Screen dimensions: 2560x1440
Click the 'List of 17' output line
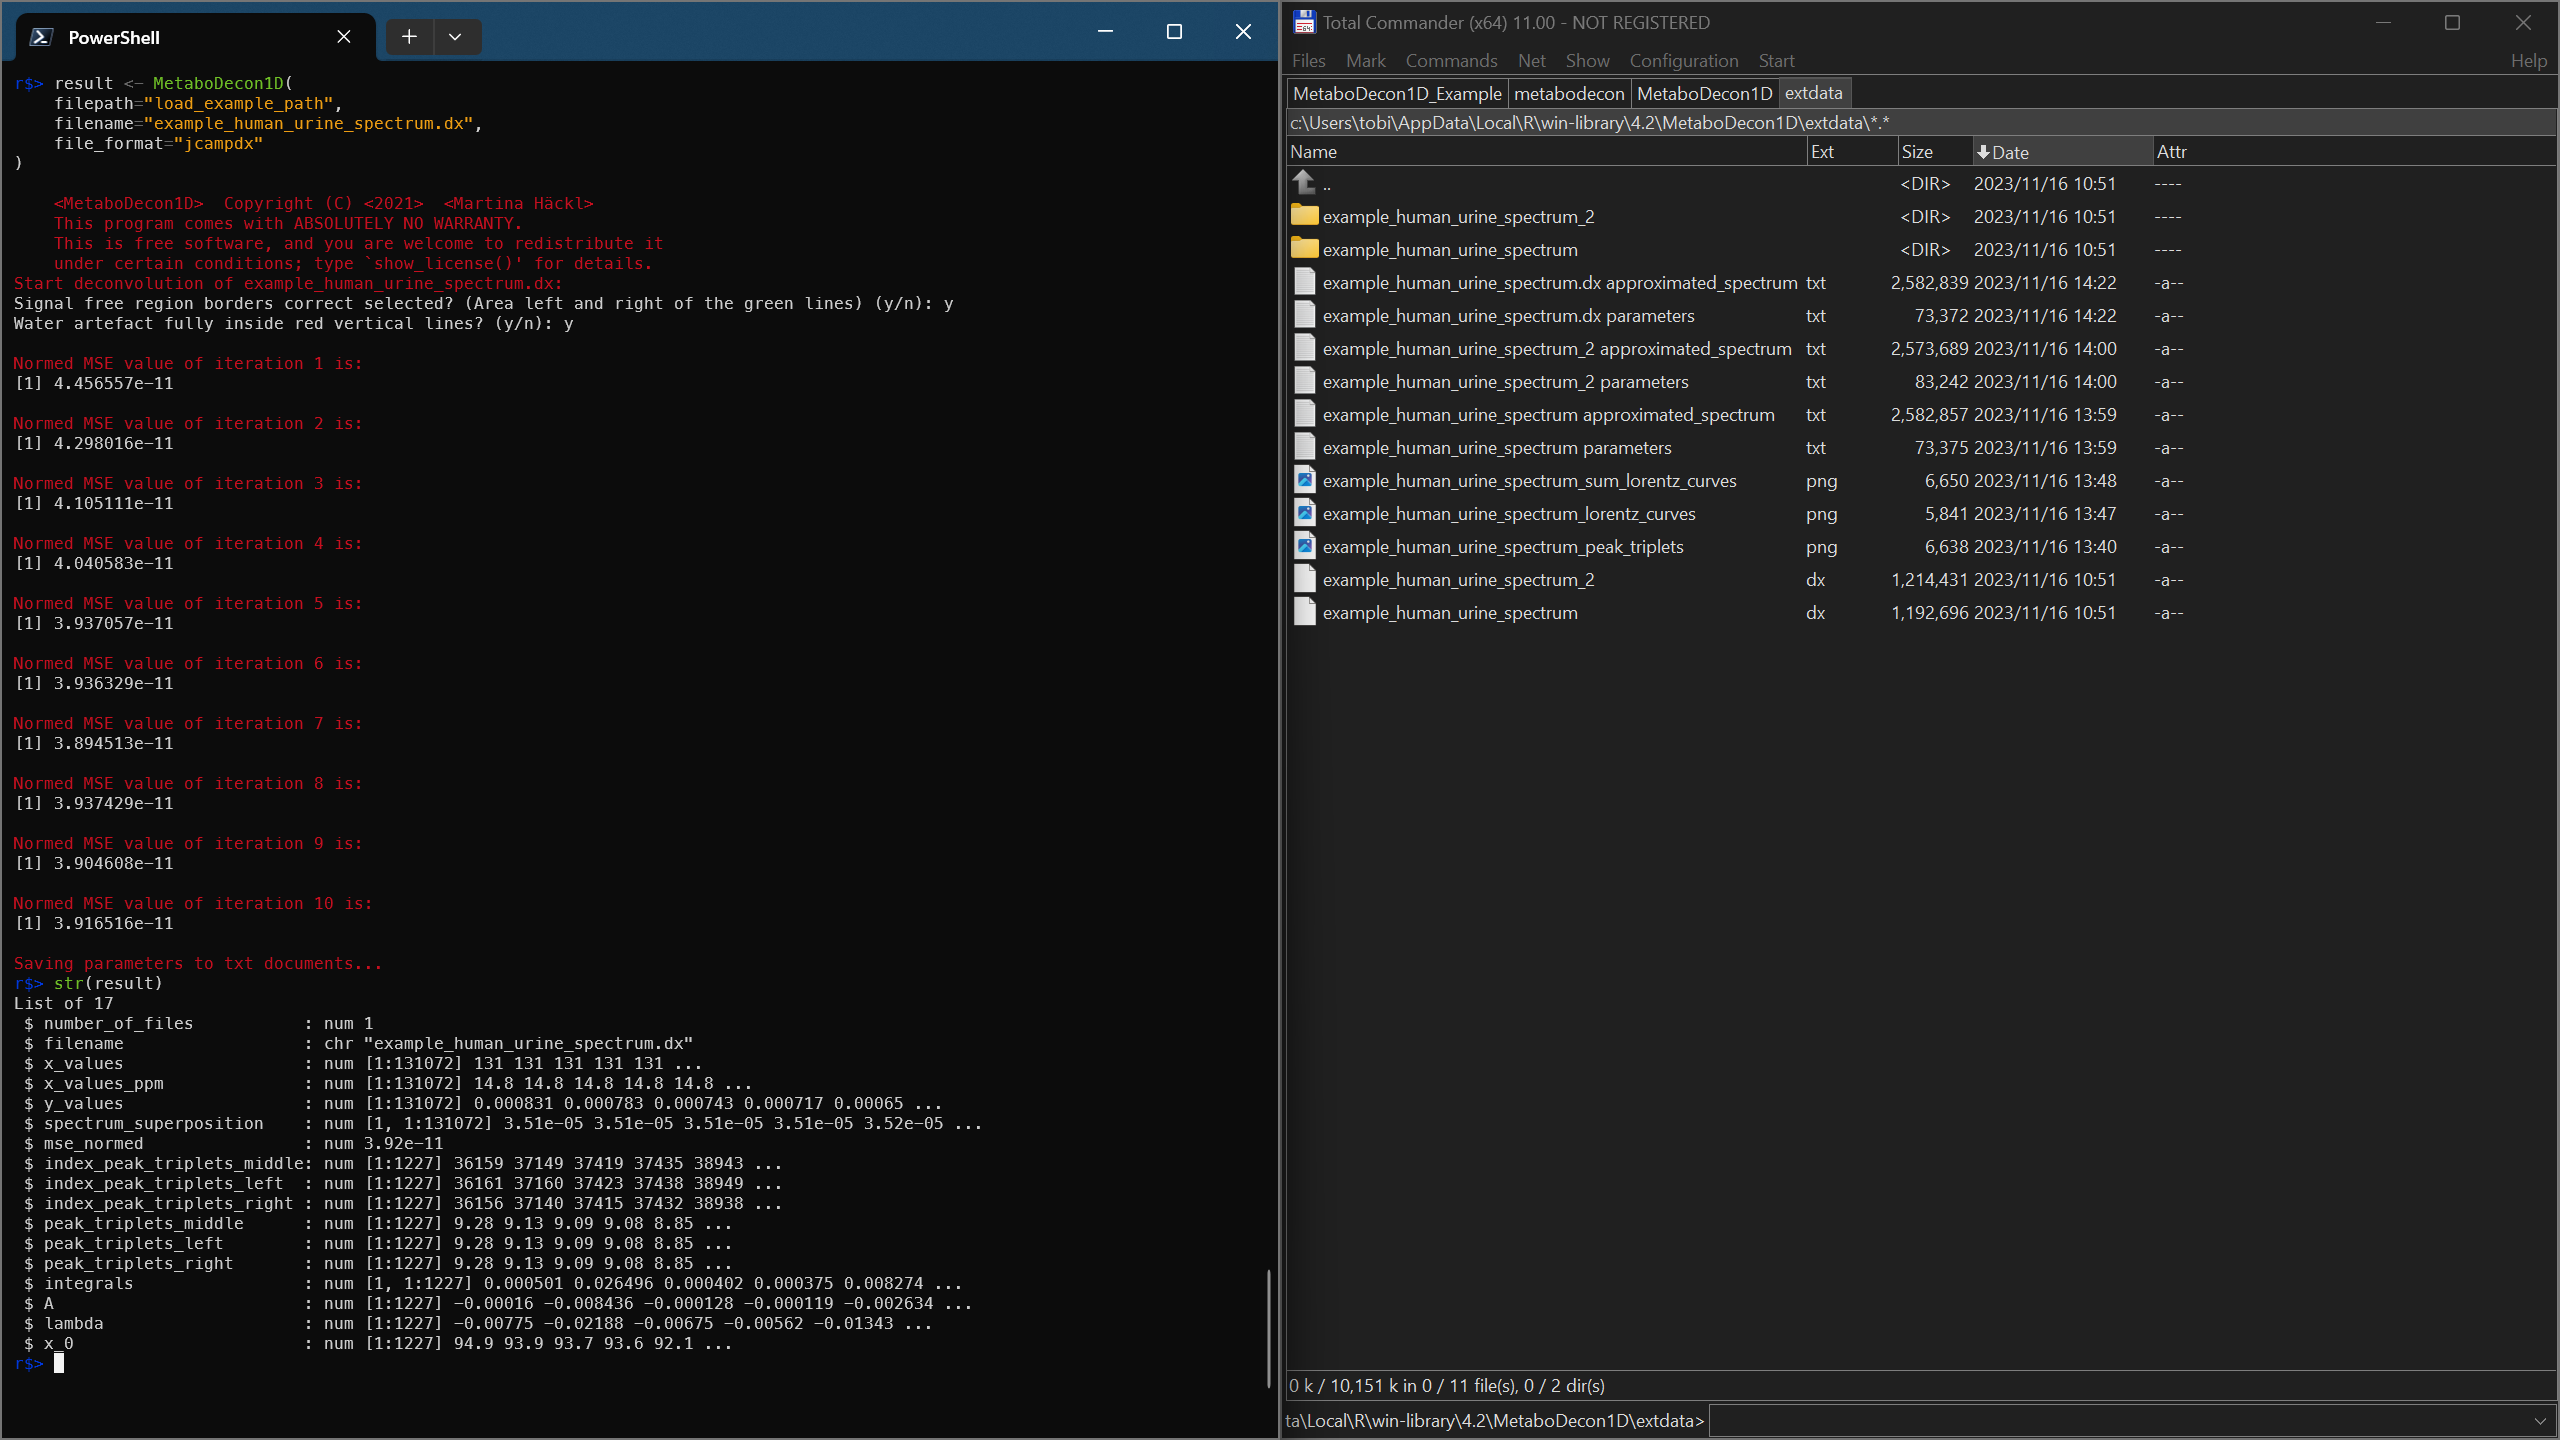(x=63, y=1003)
